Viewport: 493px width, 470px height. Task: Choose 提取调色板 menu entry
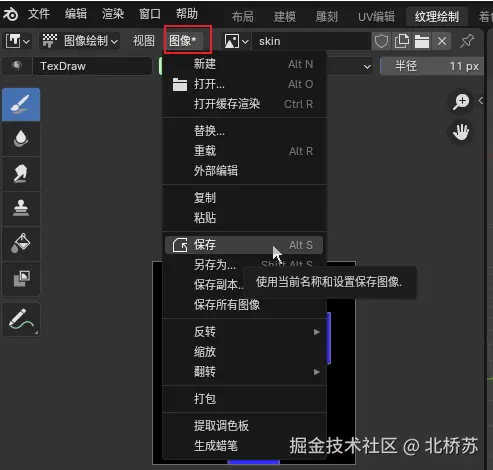tap(244, 426)
